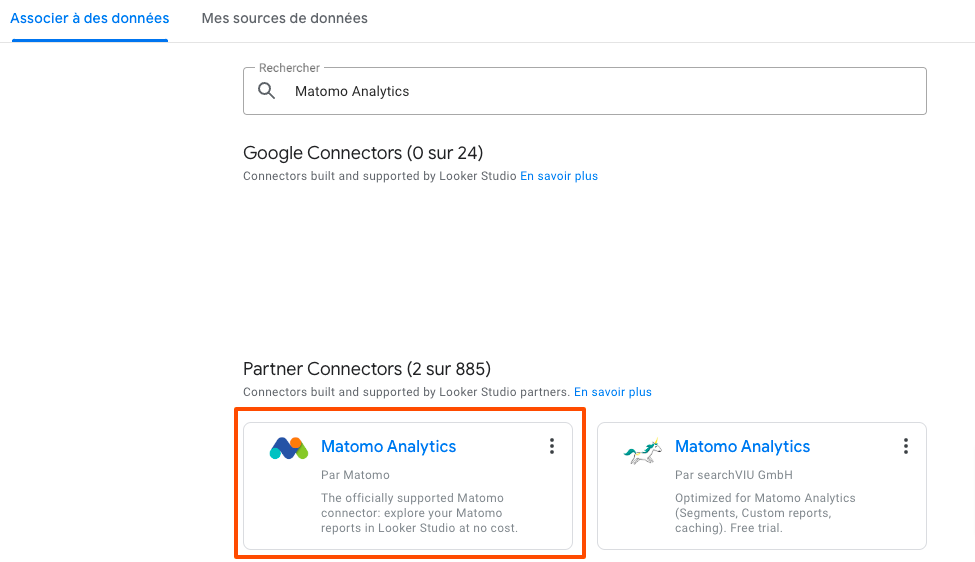Select Matomo Analytics connector by searchVIU GmbH
The image size is (975, 562).
point(742,446)
